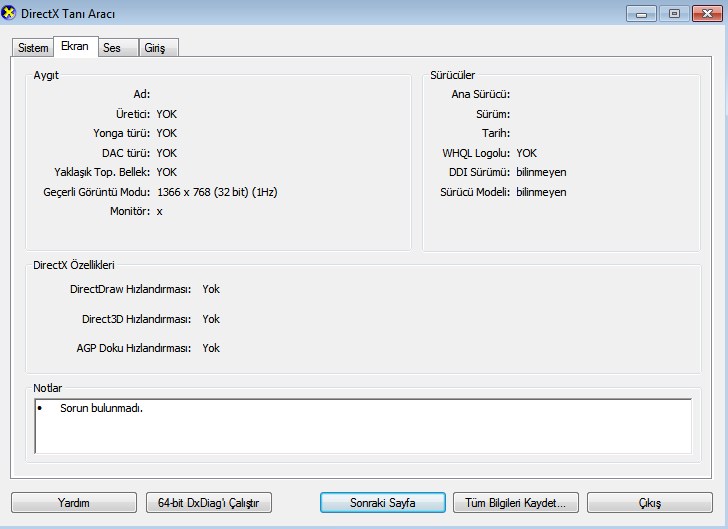Select the 'Sorun bulunmadı.' note text
The width and height of the screenshot is (728, 529).
pyautogui.click(x=101, y=408)
